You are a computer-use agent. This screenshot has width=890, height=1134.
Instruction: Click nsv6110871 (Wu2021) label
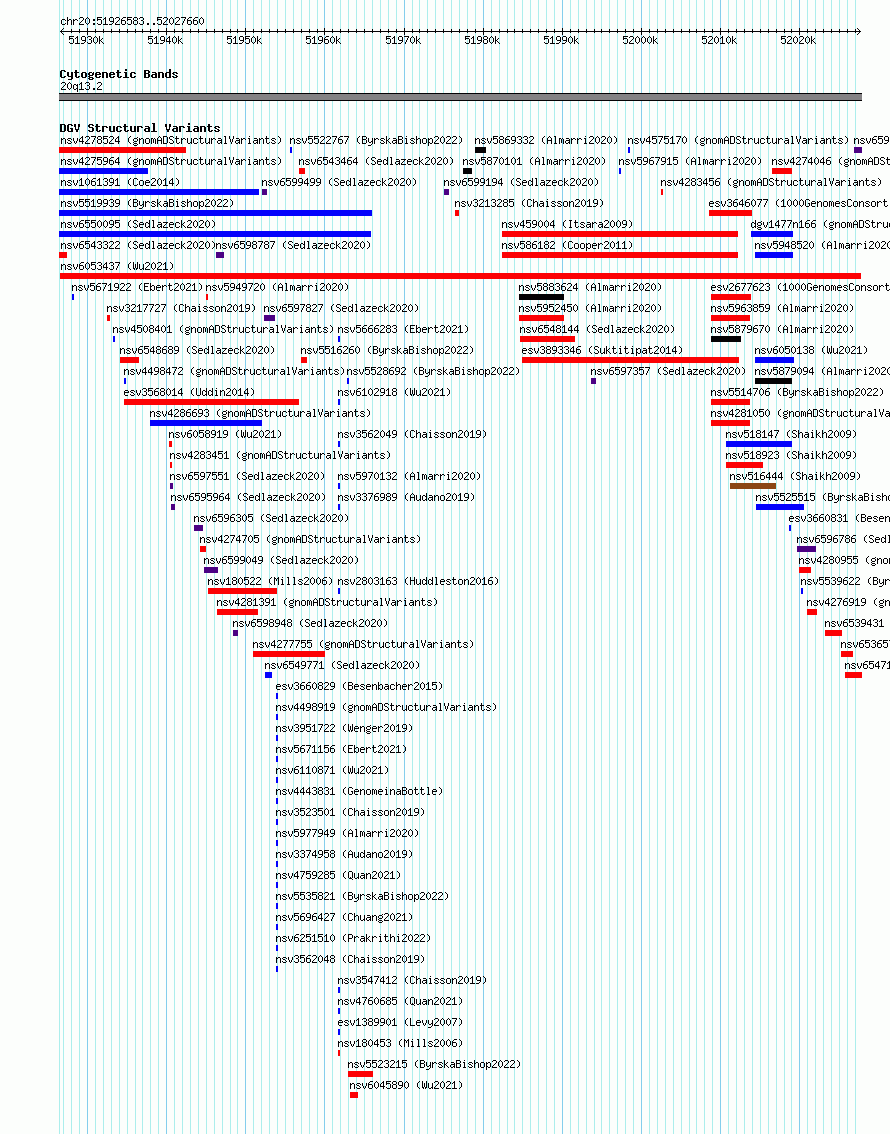click(333, 770)
